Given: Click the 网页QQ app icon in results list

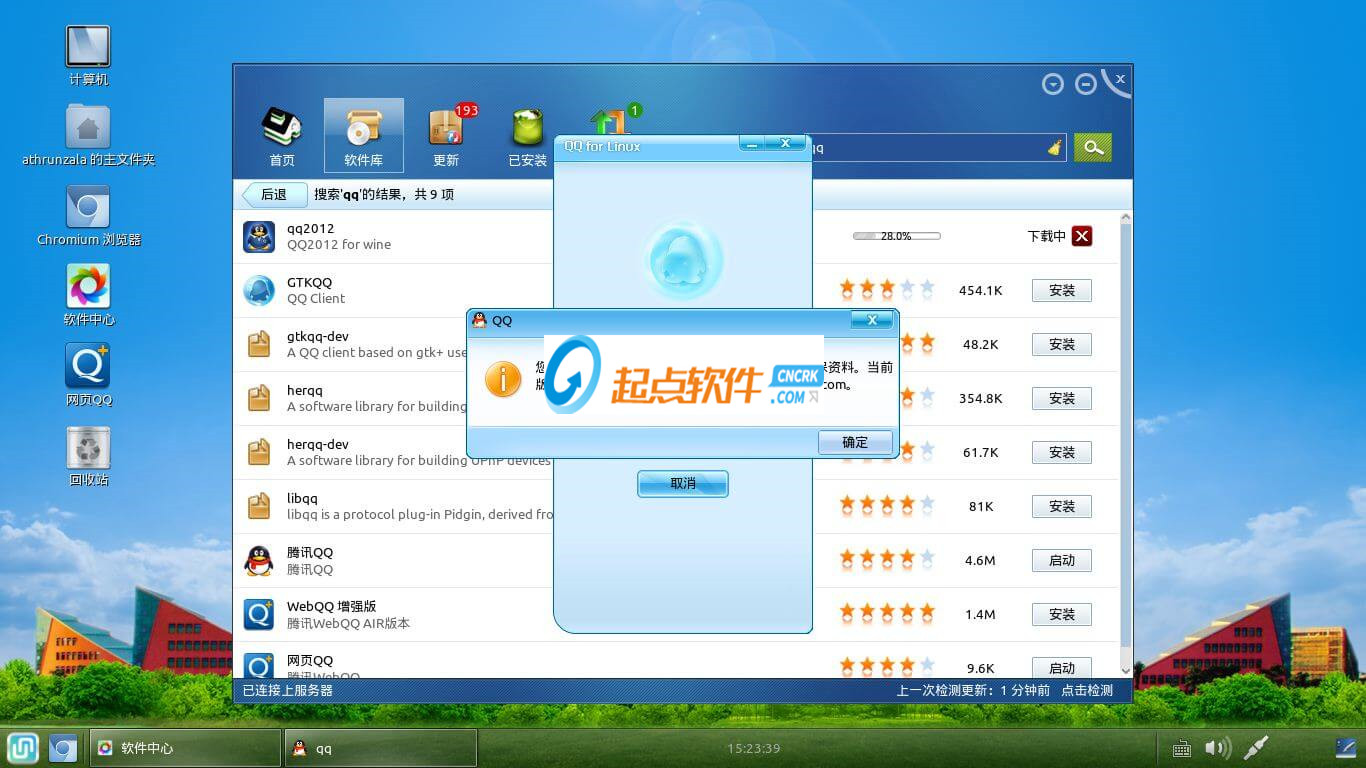Looking at the screenshot, I should click(x=259, y=666).
